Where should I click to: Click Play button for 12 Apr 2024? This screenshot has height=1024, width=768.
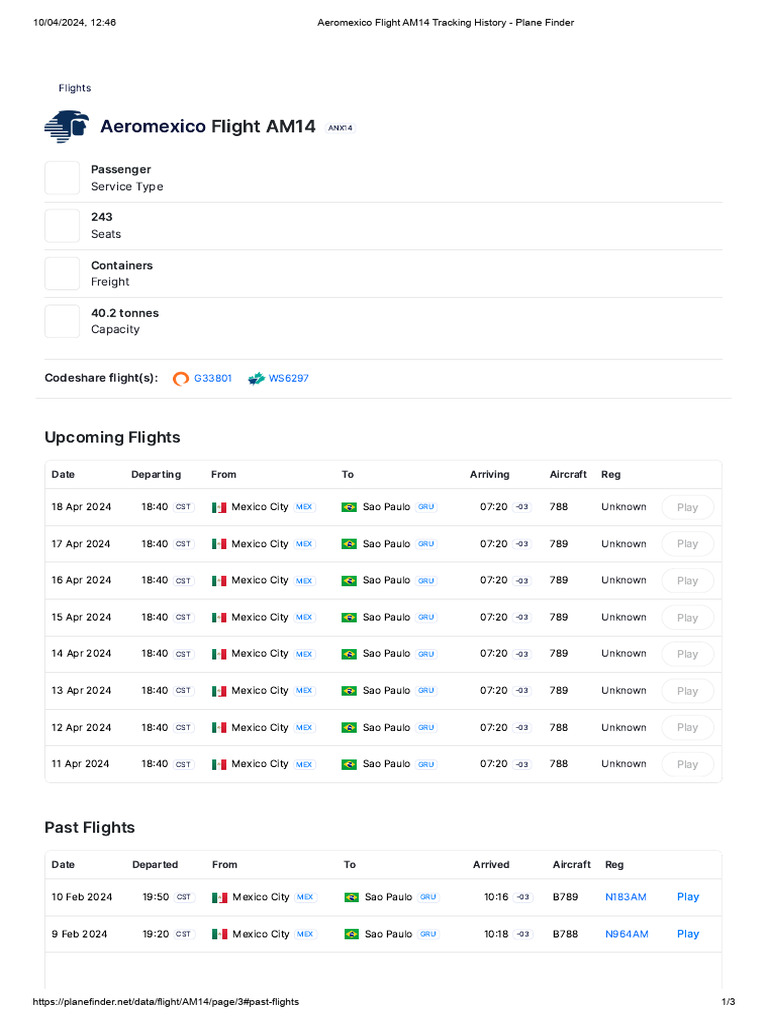tap(688, 728)
